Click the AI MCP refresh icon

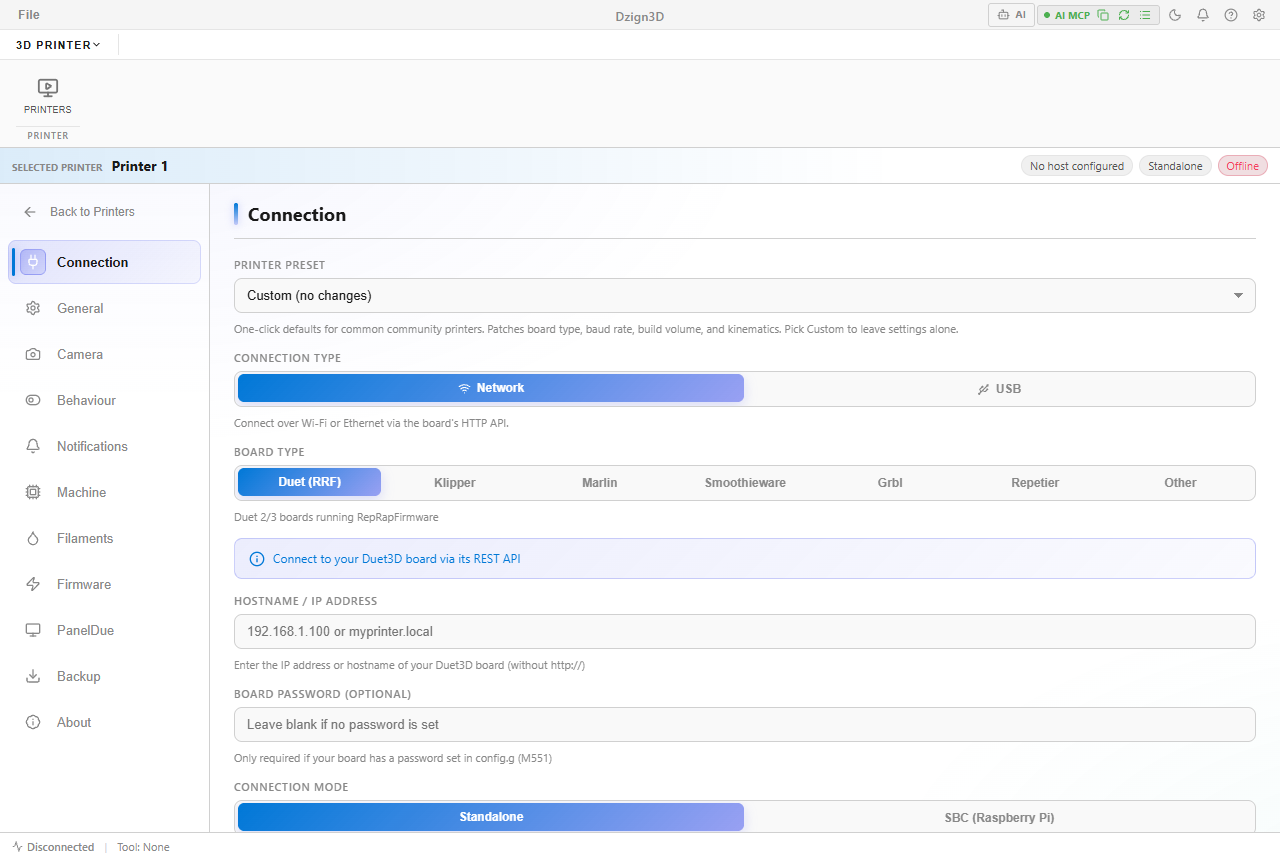point(1124,15)
